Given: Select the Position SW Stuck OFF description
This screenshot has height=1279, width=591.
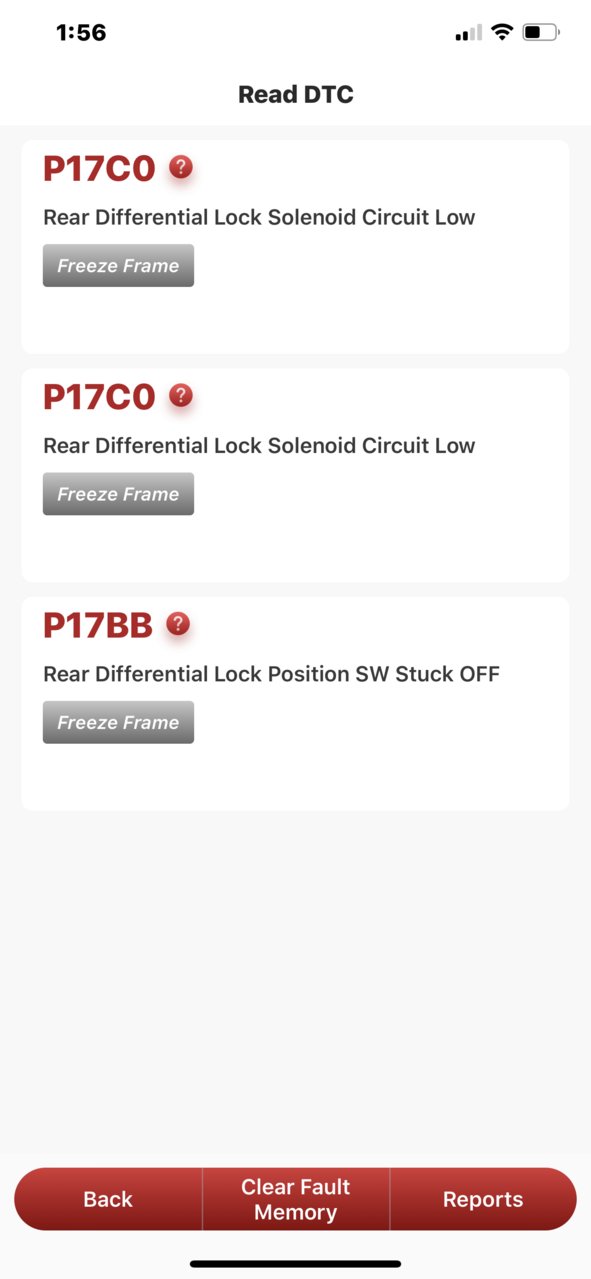Looking at the screenshot, I should tap(271, 673).
